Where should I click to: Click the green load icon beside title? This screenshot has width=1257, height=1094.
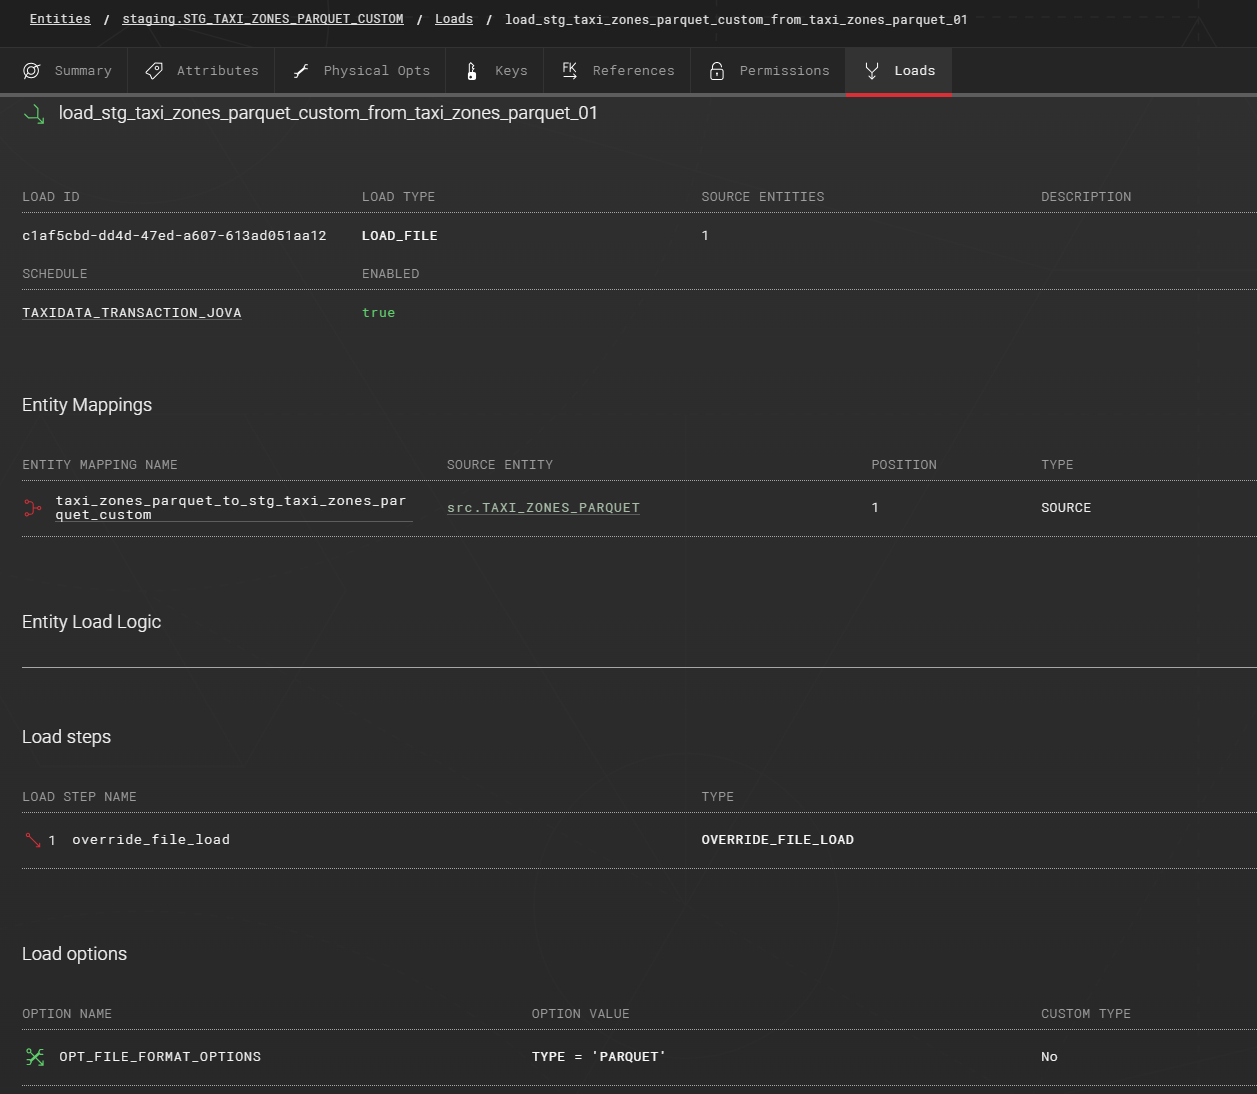[34, 114]
